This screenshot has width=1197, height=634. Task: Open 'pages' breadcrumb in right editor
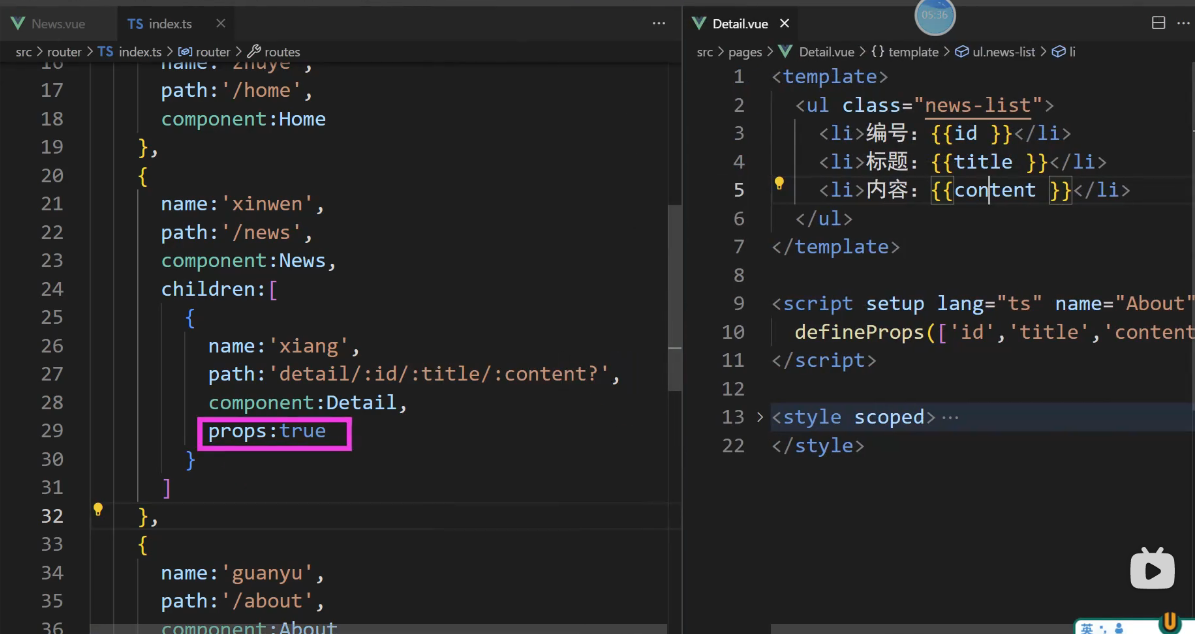[745, 52]
